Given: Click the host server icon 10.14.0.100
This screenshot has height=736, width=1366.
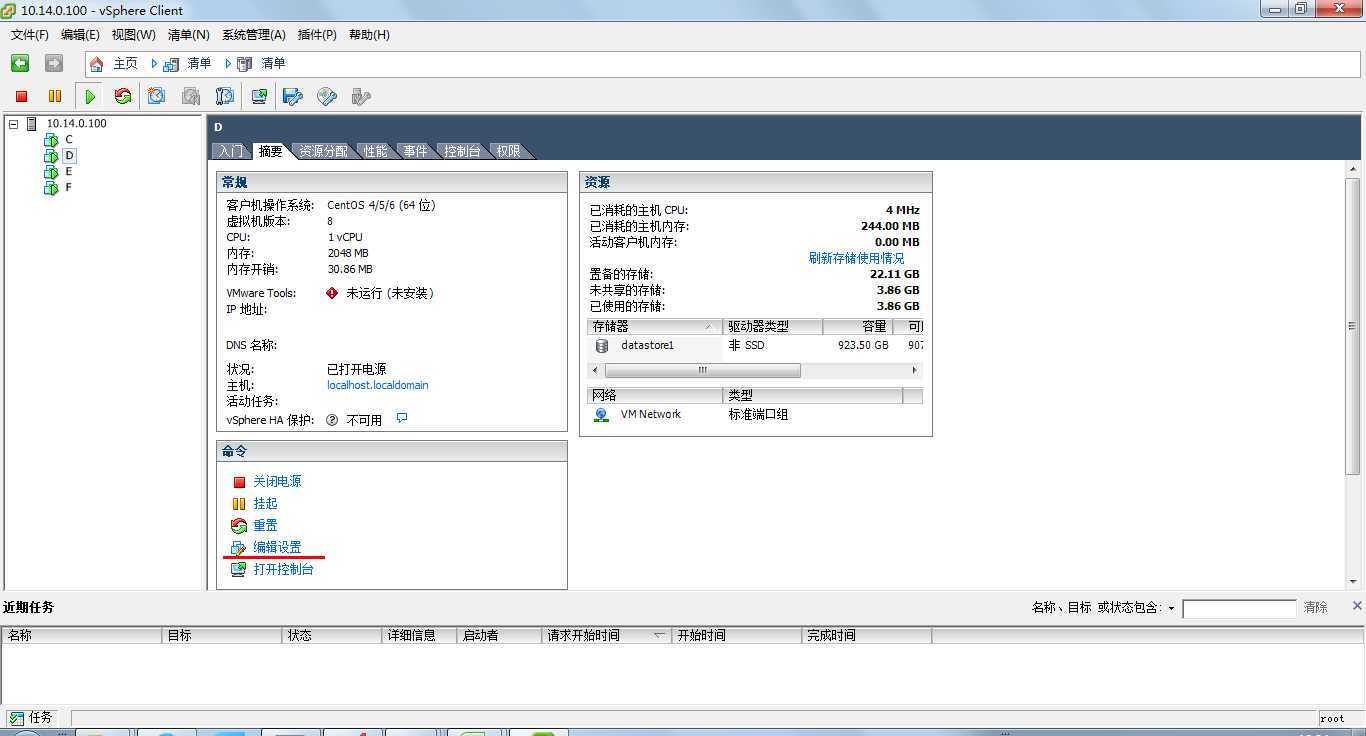Looking at the screenshot, I should click(32, 124).
